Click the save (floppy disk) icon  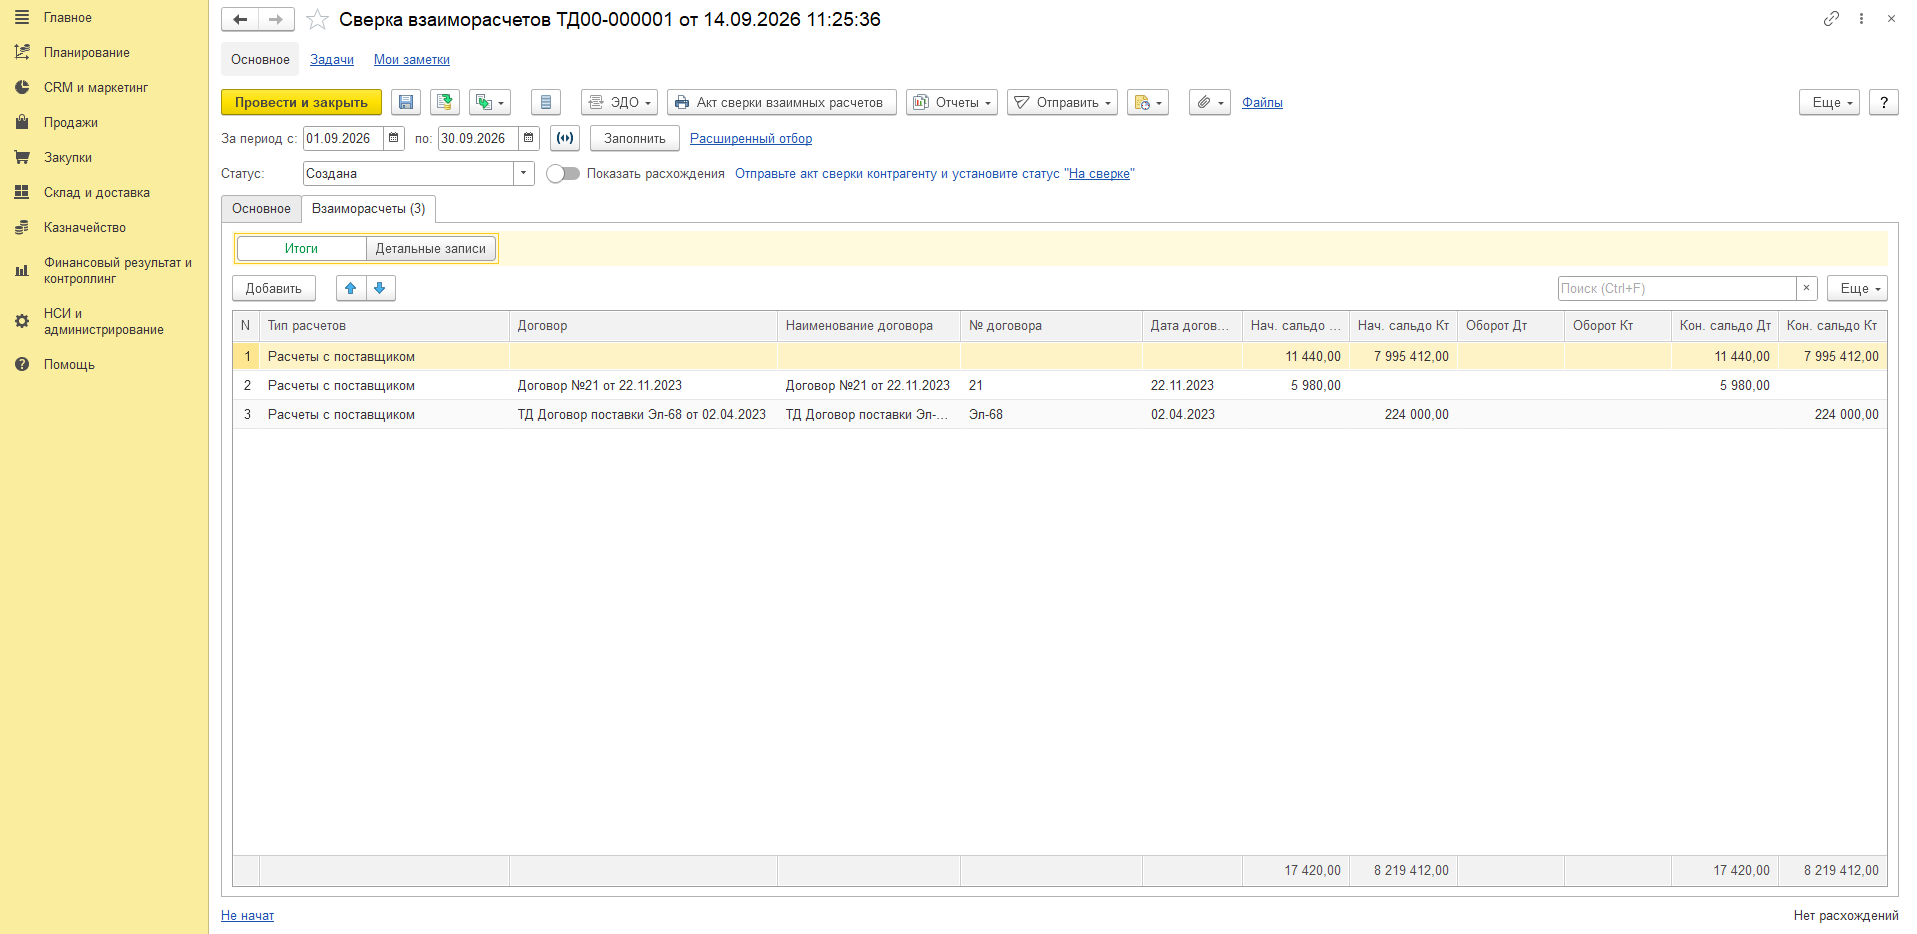pos(405,102)
